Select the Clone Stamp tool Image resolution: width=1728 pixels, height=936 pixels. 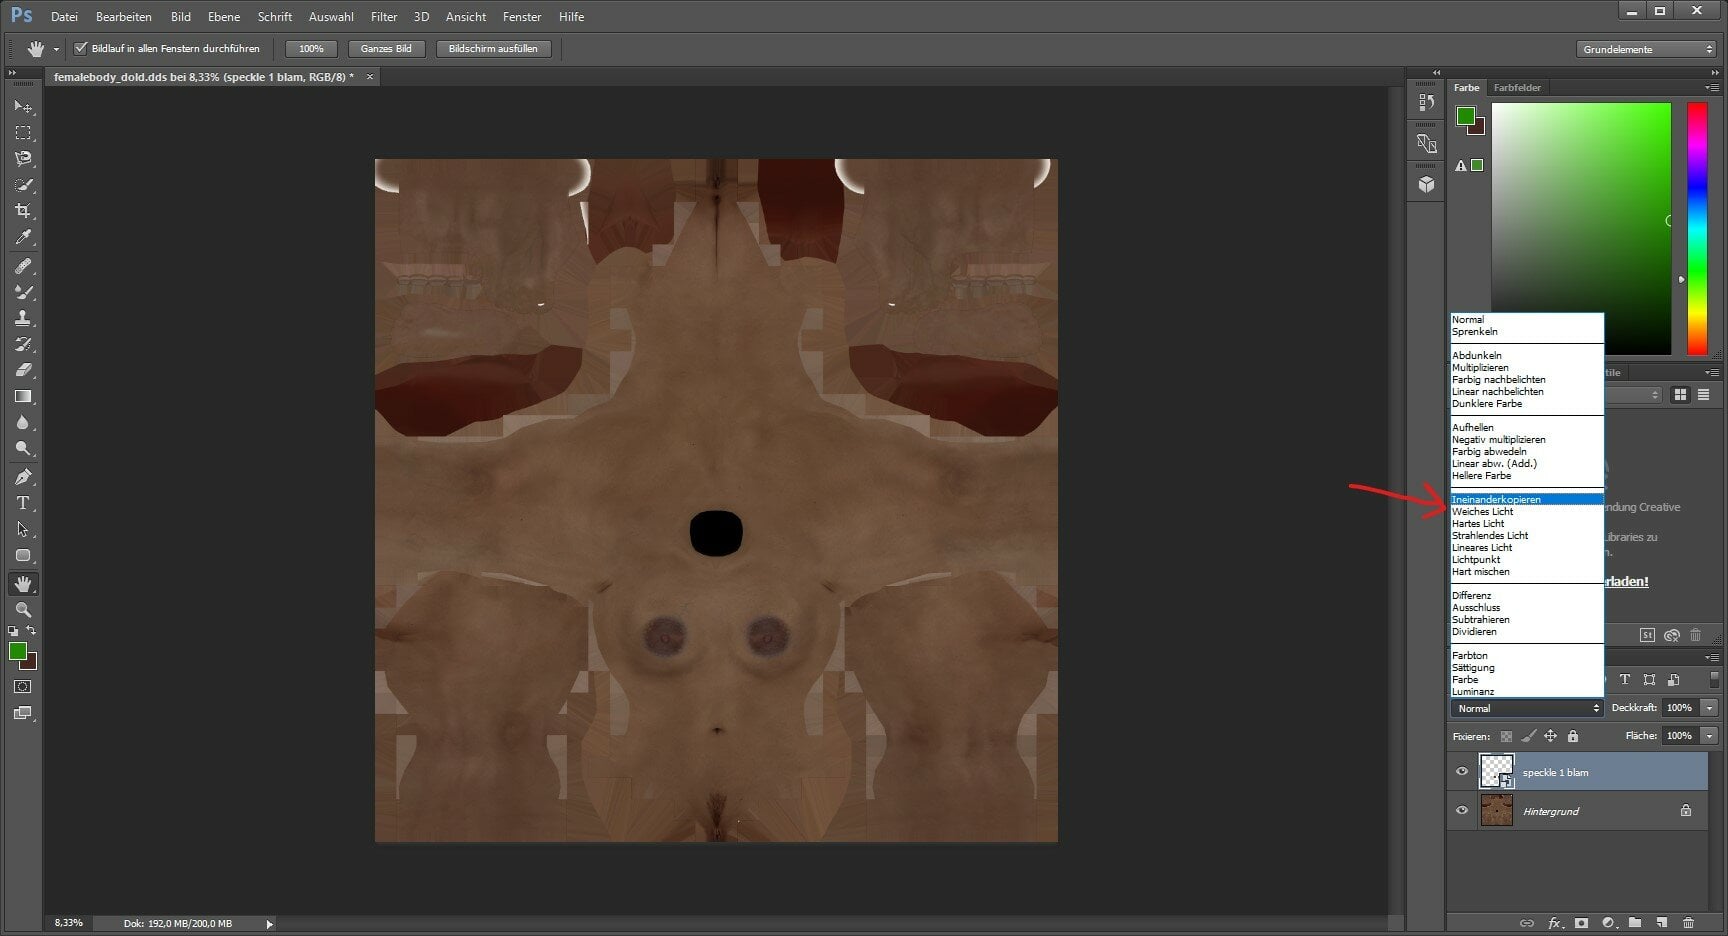click(x=23, y=318)
